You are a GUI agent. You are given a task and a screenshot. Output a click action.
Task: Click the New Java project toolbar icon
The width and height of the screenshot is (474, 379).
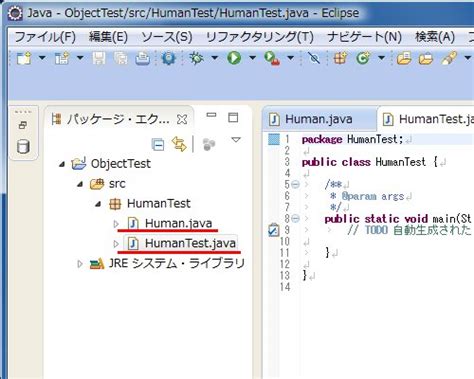(x=62, y=58)
